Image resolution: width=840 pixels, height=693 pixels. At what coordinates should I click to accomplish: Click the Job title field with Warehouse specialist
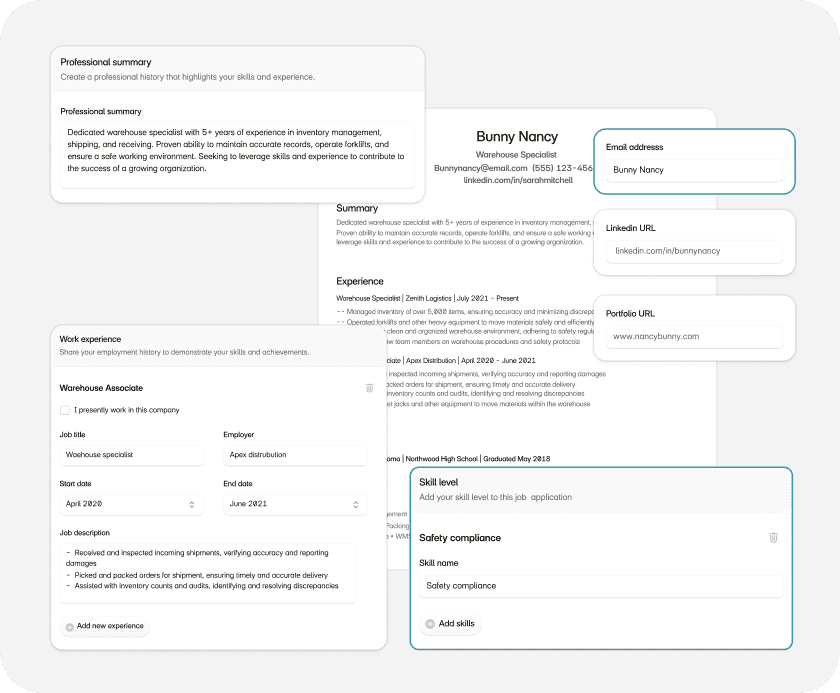coord(131,455)
